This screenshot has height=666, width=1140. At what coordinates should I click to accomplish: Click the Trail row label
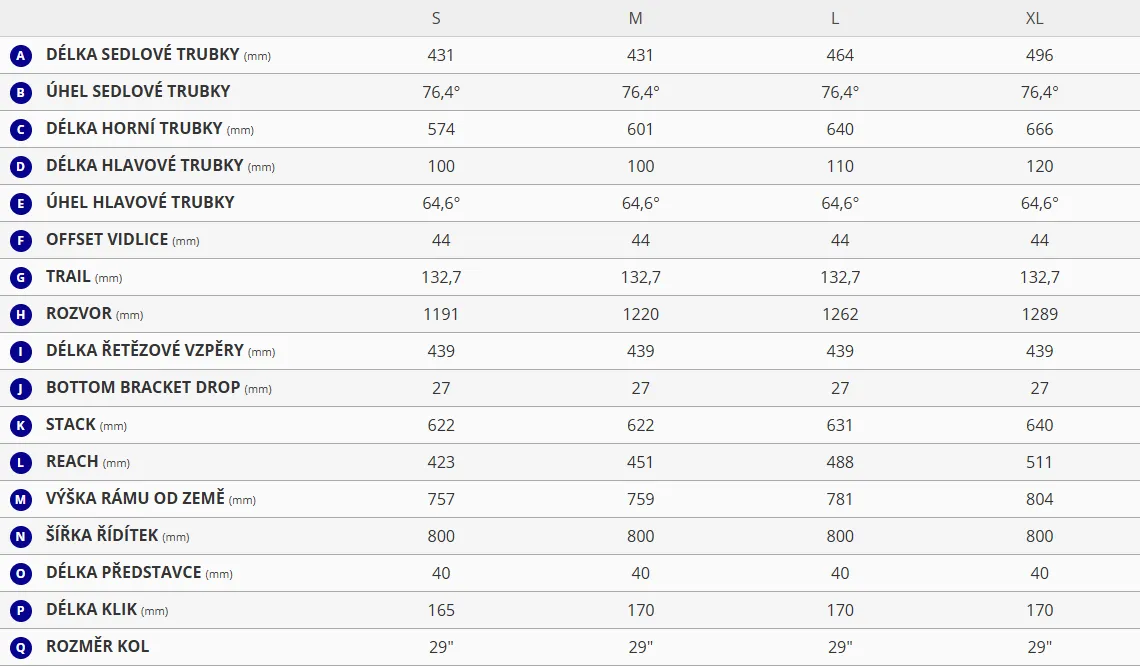pyautogui.click(x=68, y=277)
